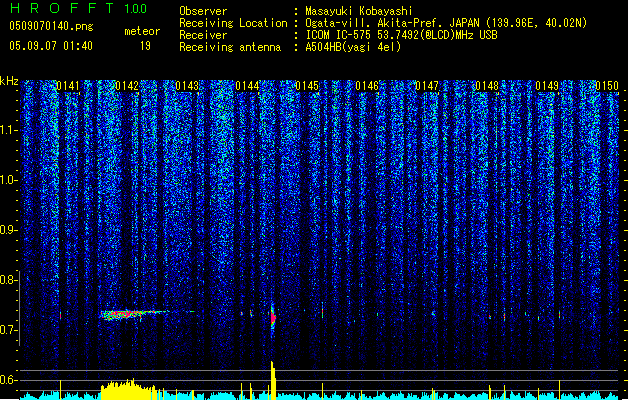Viewport: 629px width, 400px height.
Task: Click the kHz axis unit label
Action: point(9,81)
